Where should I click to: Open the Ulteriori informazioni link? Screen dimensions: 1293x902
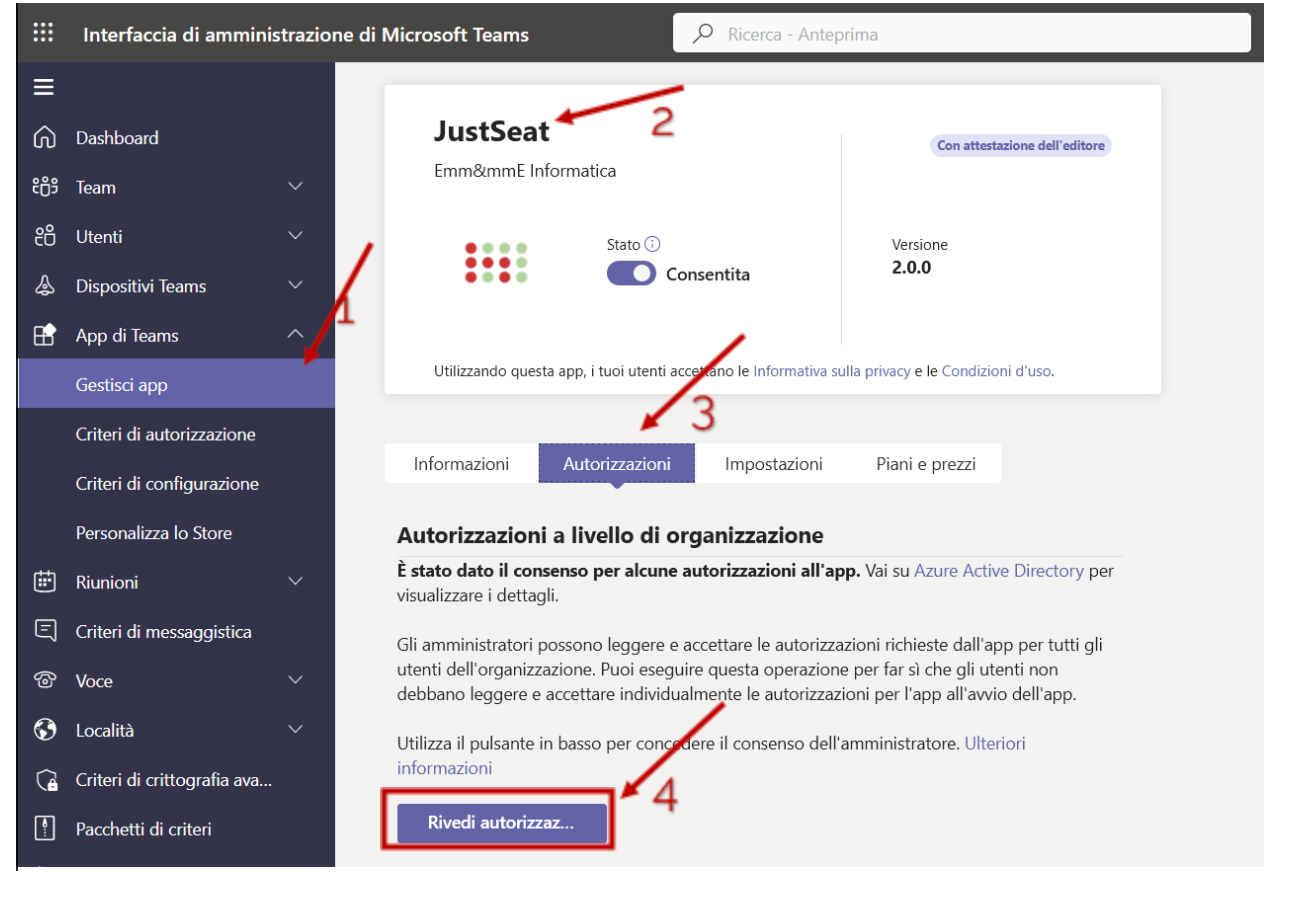[711, 756]
